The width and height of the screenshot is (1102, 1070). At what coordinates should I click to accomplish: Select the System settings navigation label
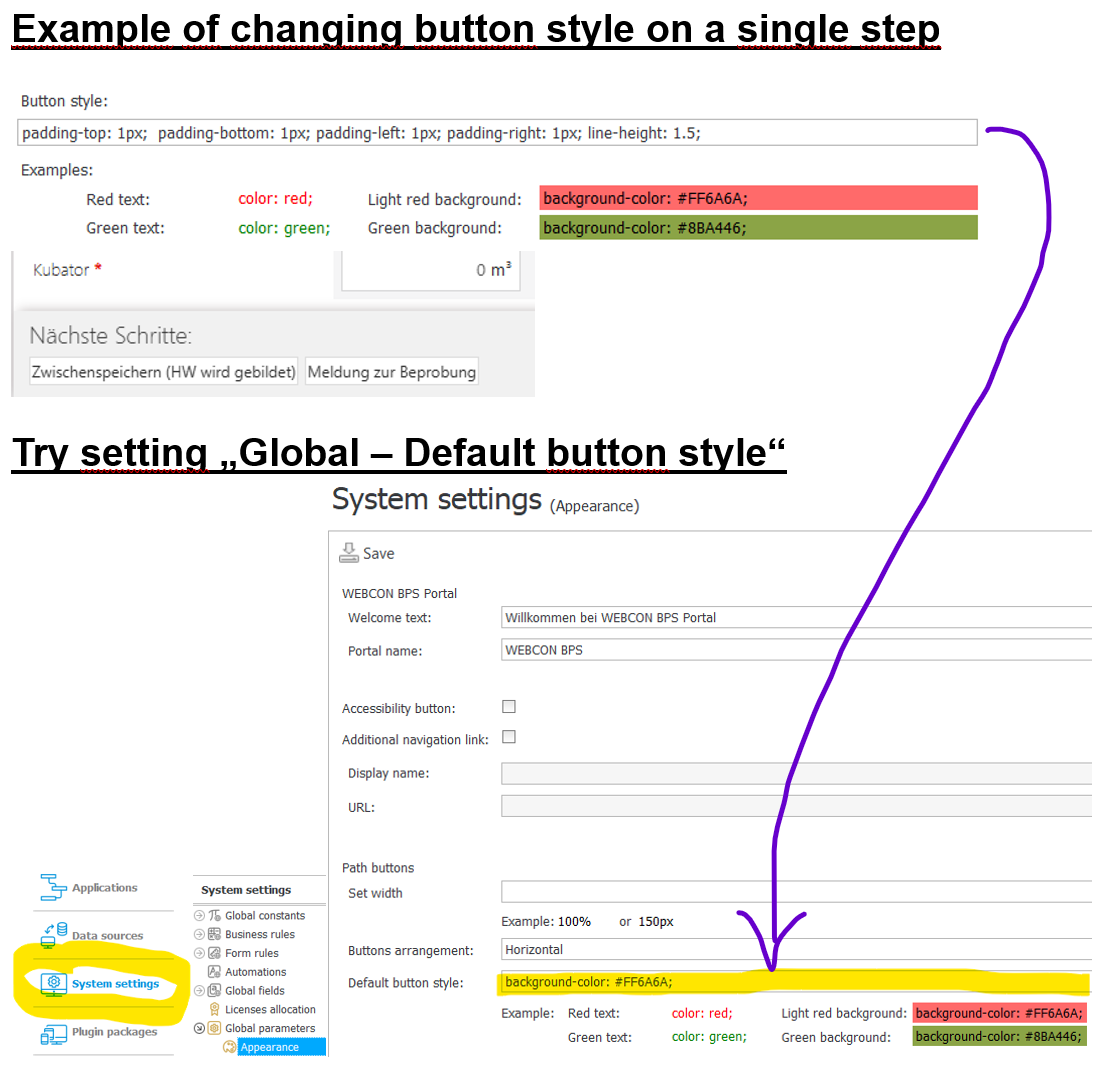pyautogui.click(x=115, y=984)
